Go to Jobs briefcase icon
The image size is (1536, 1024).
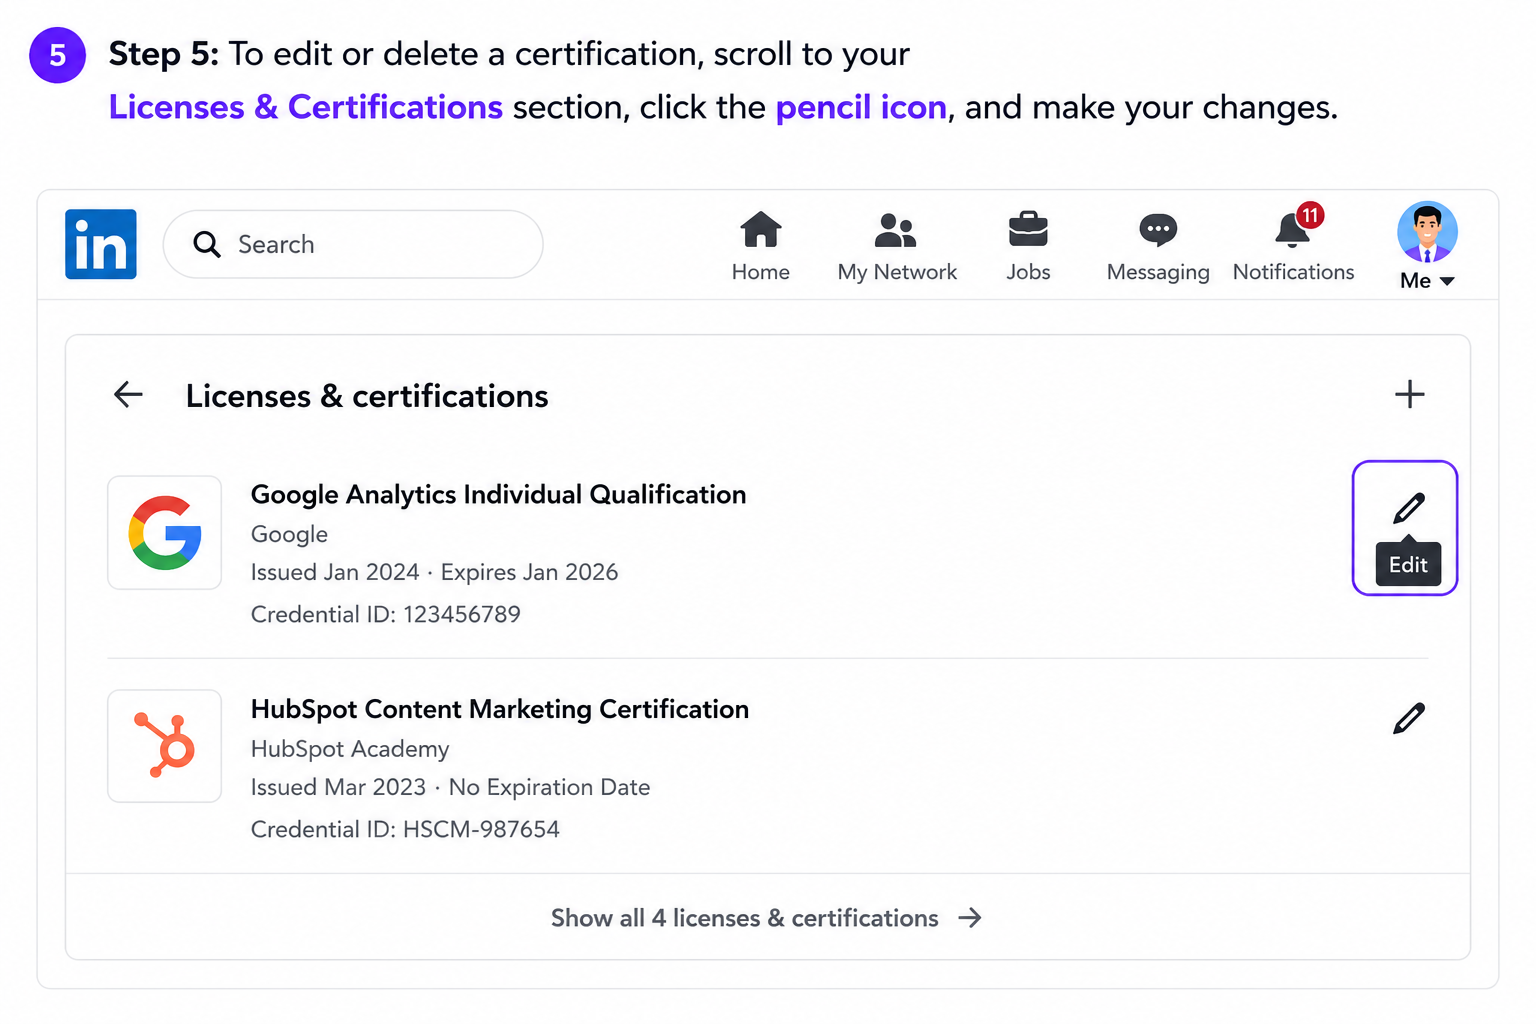point(1028,230)
